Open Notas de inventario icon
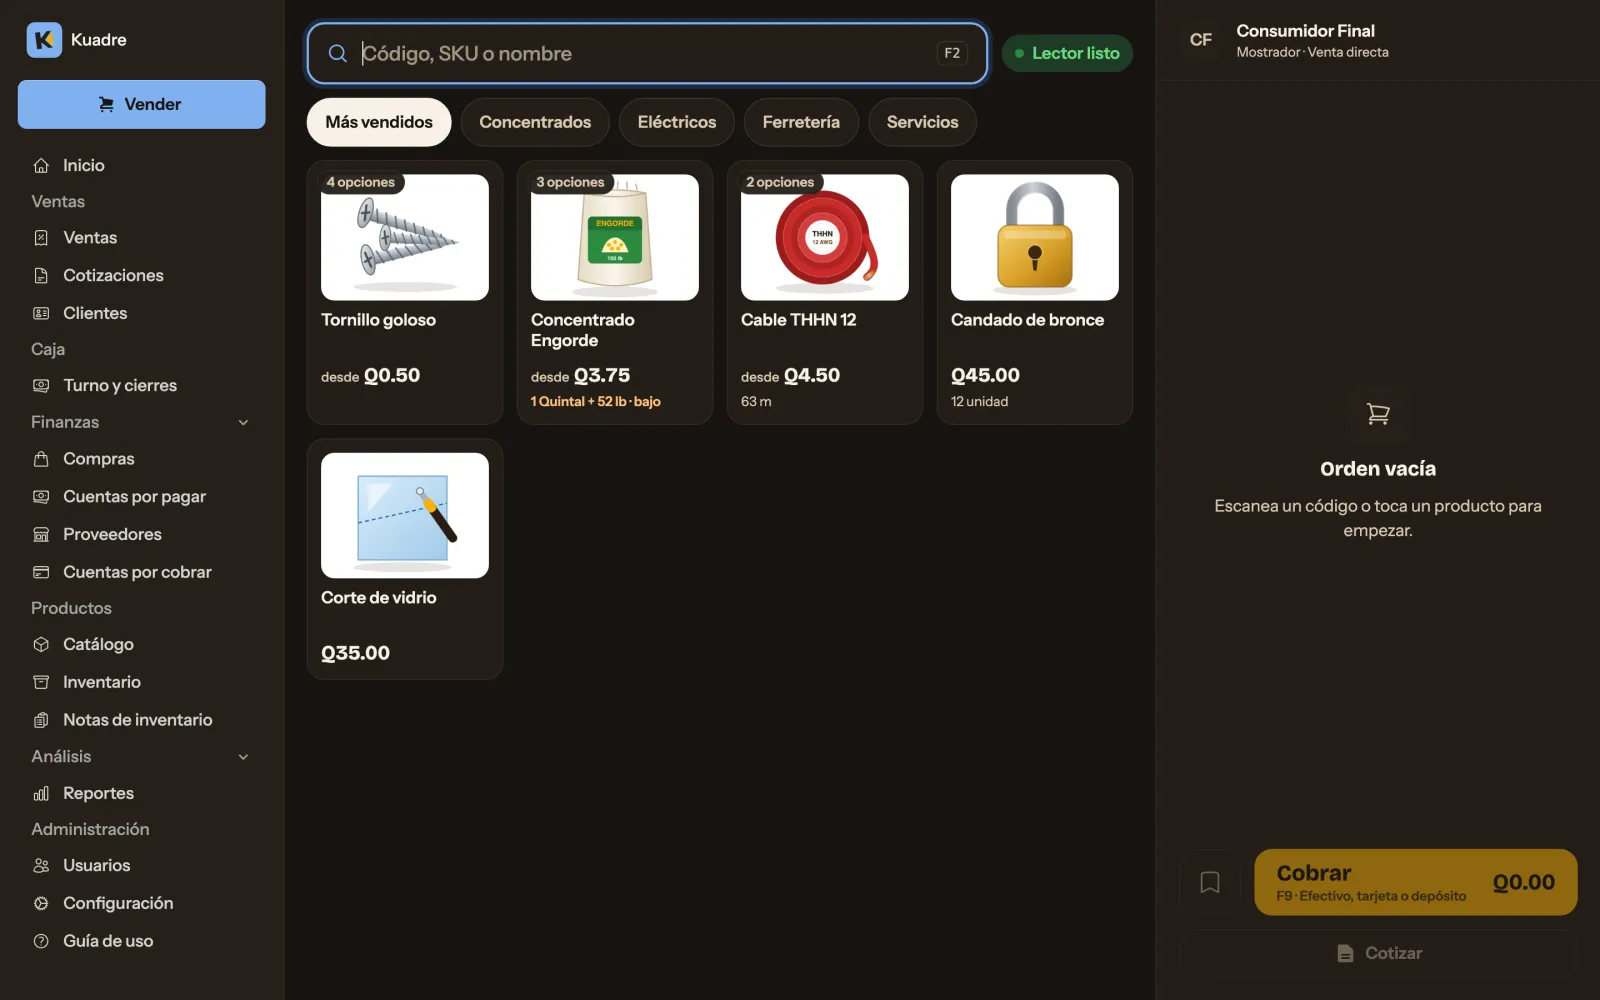Viewport: 1600px width, 1000px height. pyautogui.click(x=41, y=720)
